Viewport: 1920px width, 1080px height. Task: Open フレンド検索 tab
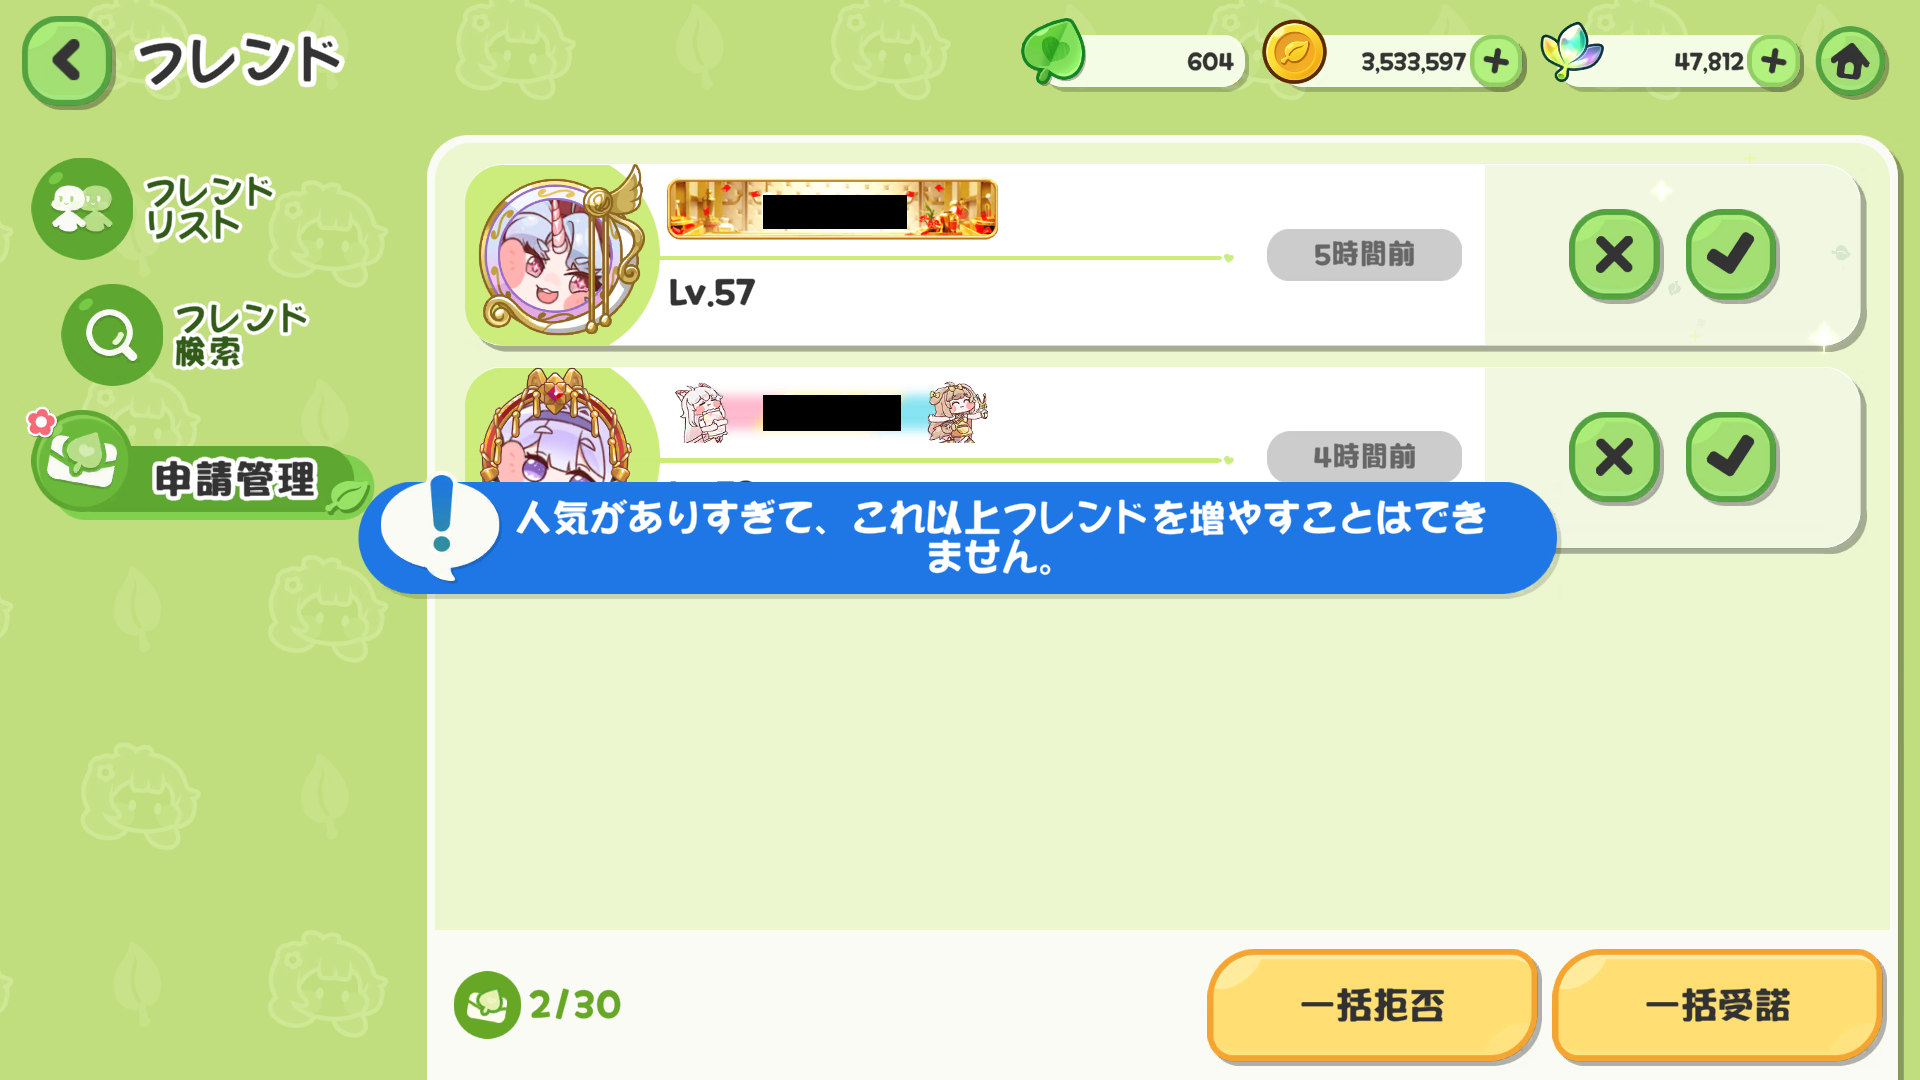185,334
